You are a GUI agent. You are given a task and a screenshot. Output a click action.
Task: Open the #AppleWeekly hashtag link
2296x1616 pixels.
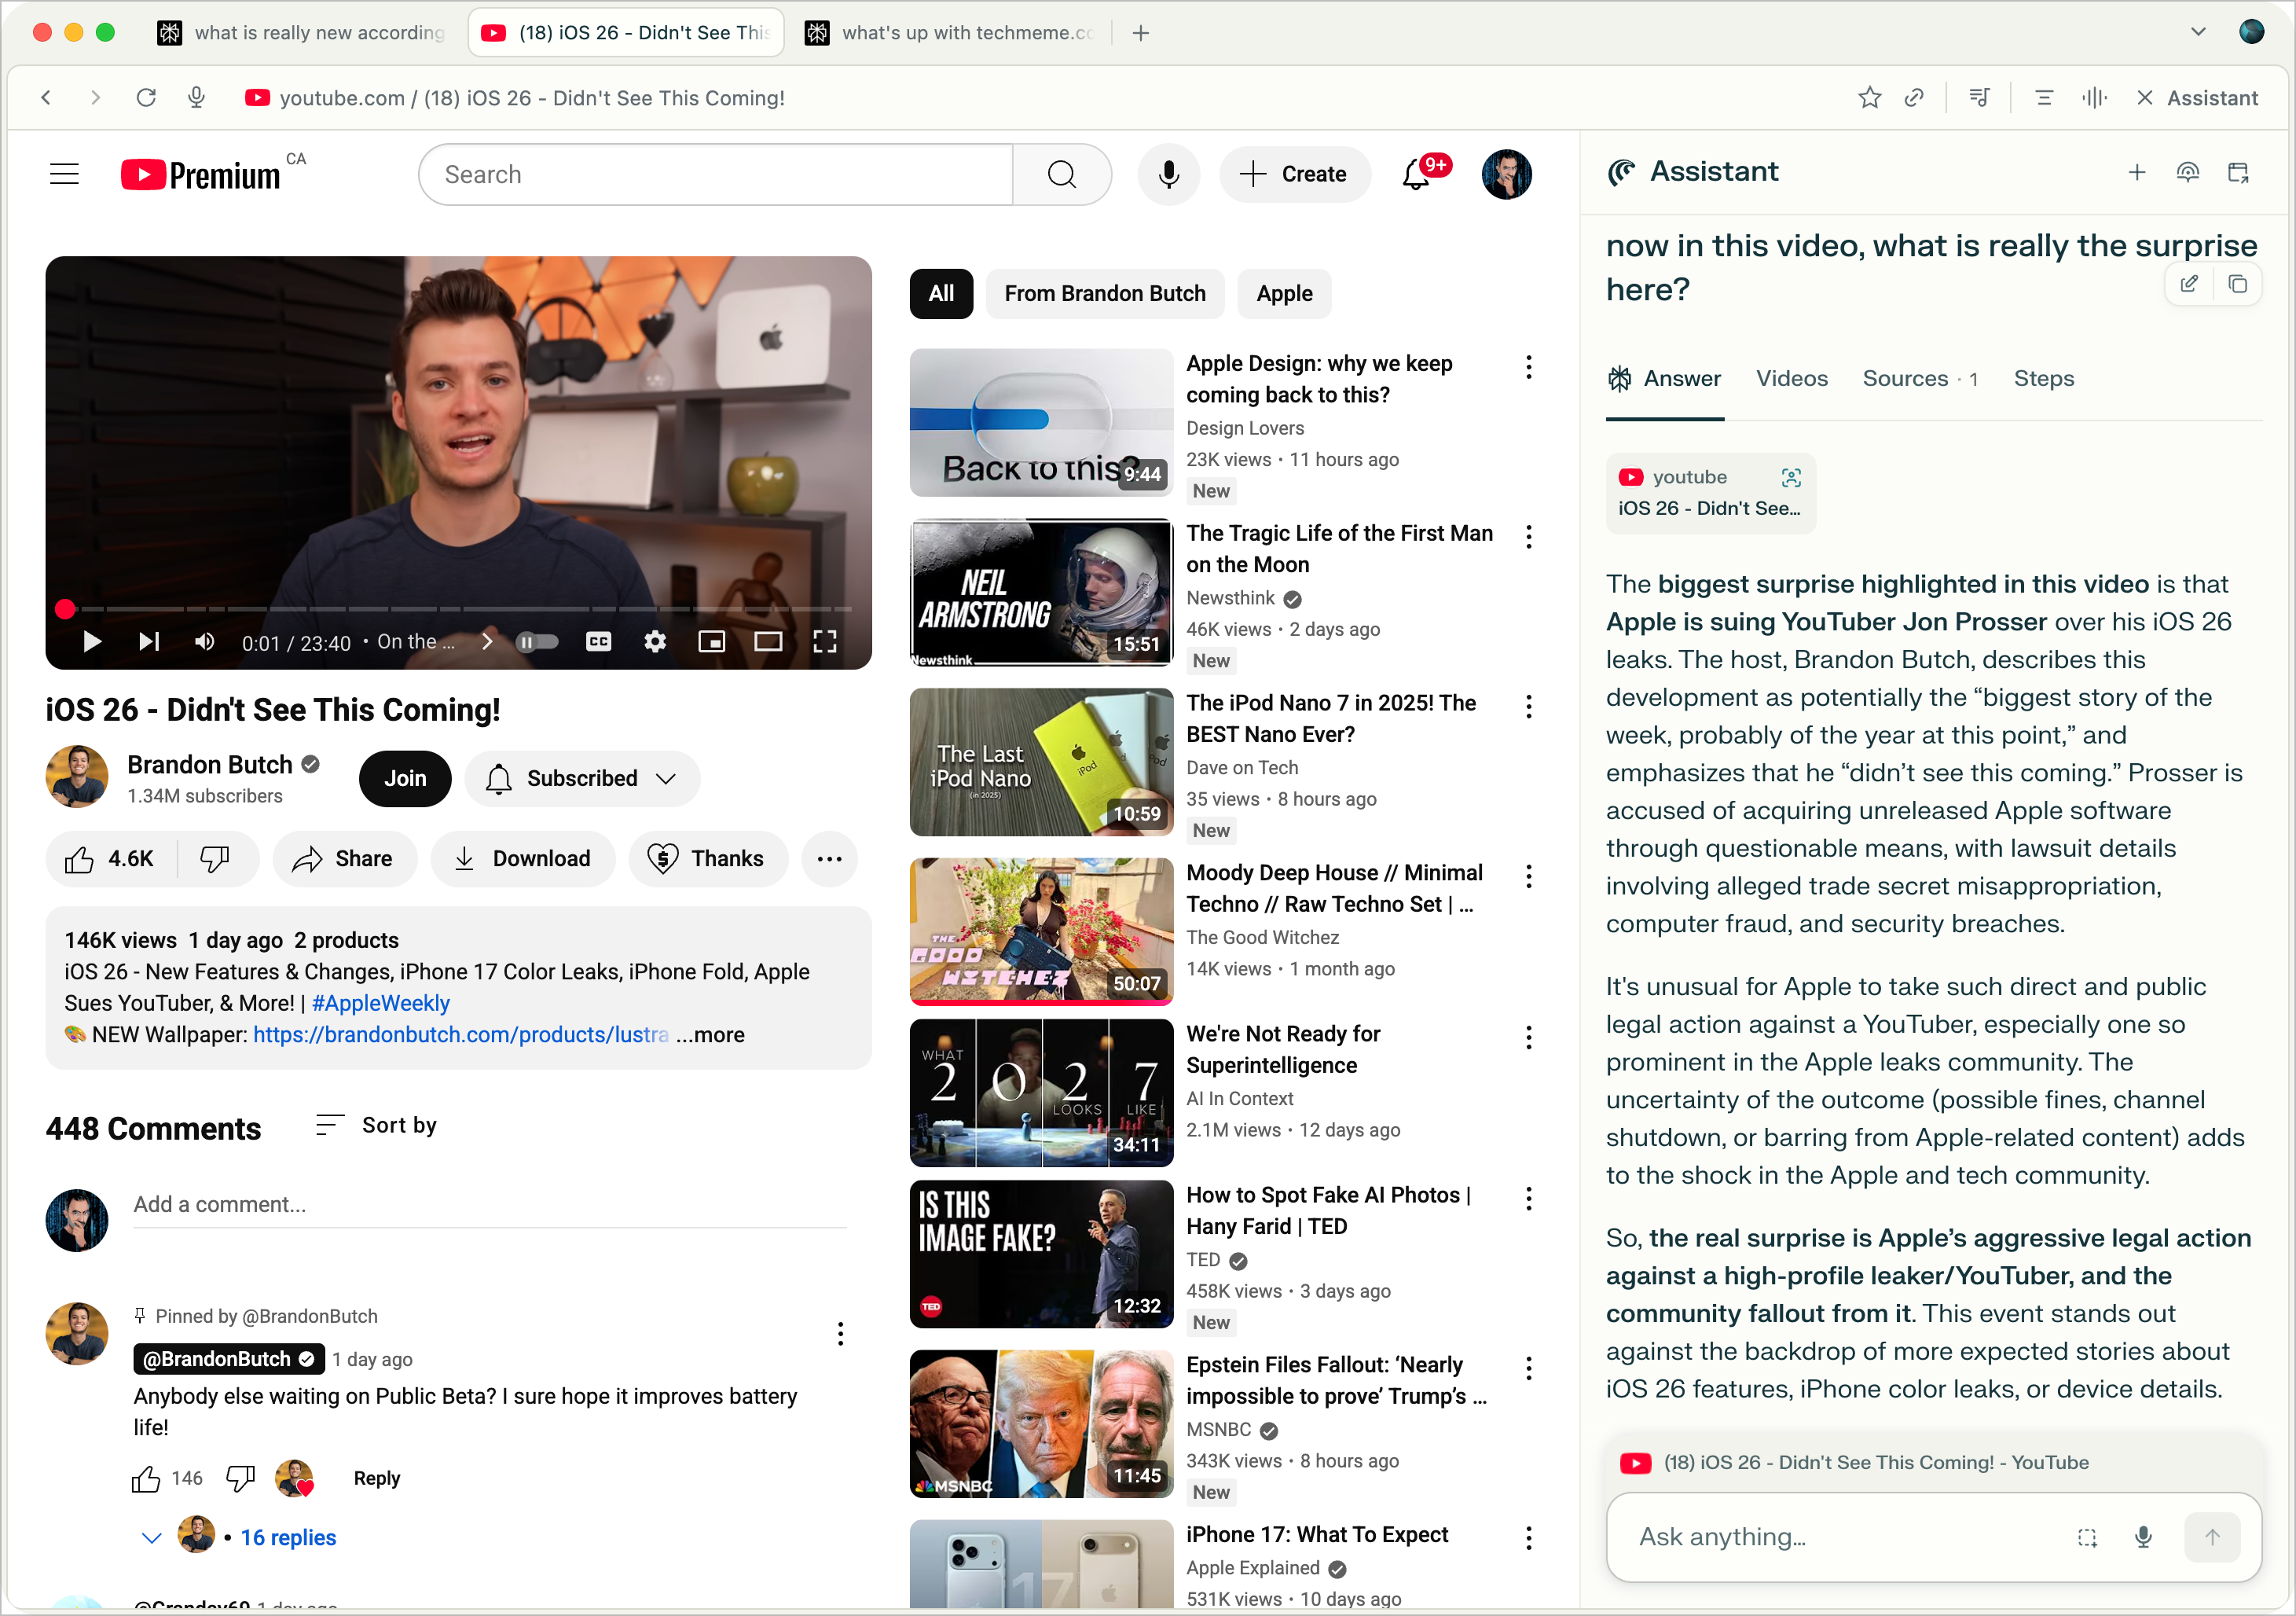381,1003
